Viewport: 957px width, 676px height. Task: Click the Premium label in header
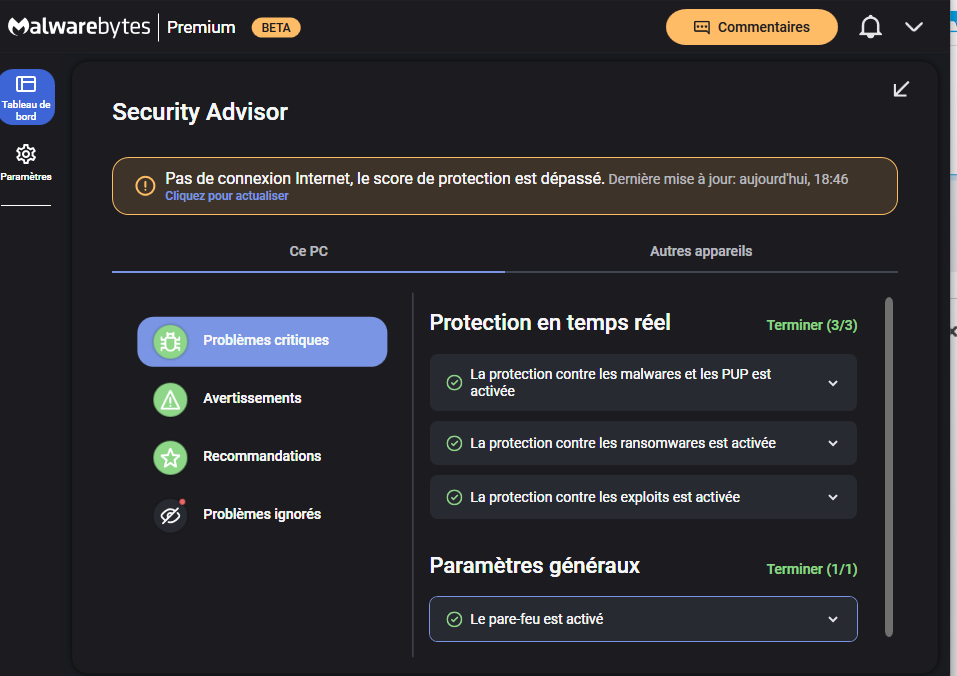pos(201,27)
